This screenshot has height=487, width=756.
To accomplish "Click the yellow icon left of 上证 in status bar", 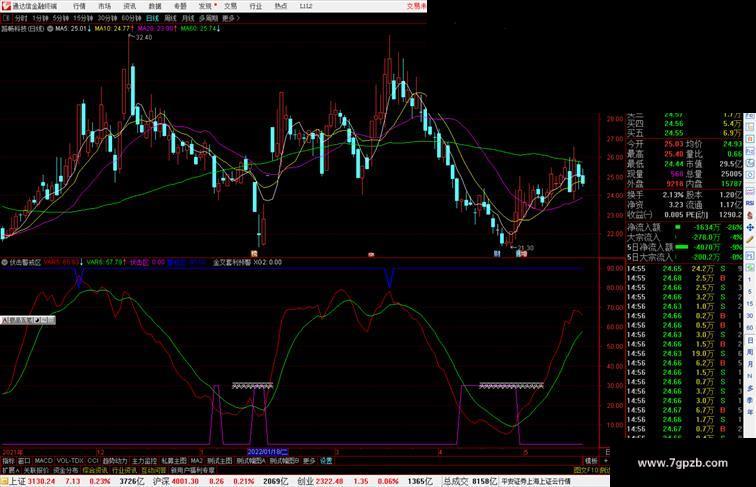I will coord(4,481).
